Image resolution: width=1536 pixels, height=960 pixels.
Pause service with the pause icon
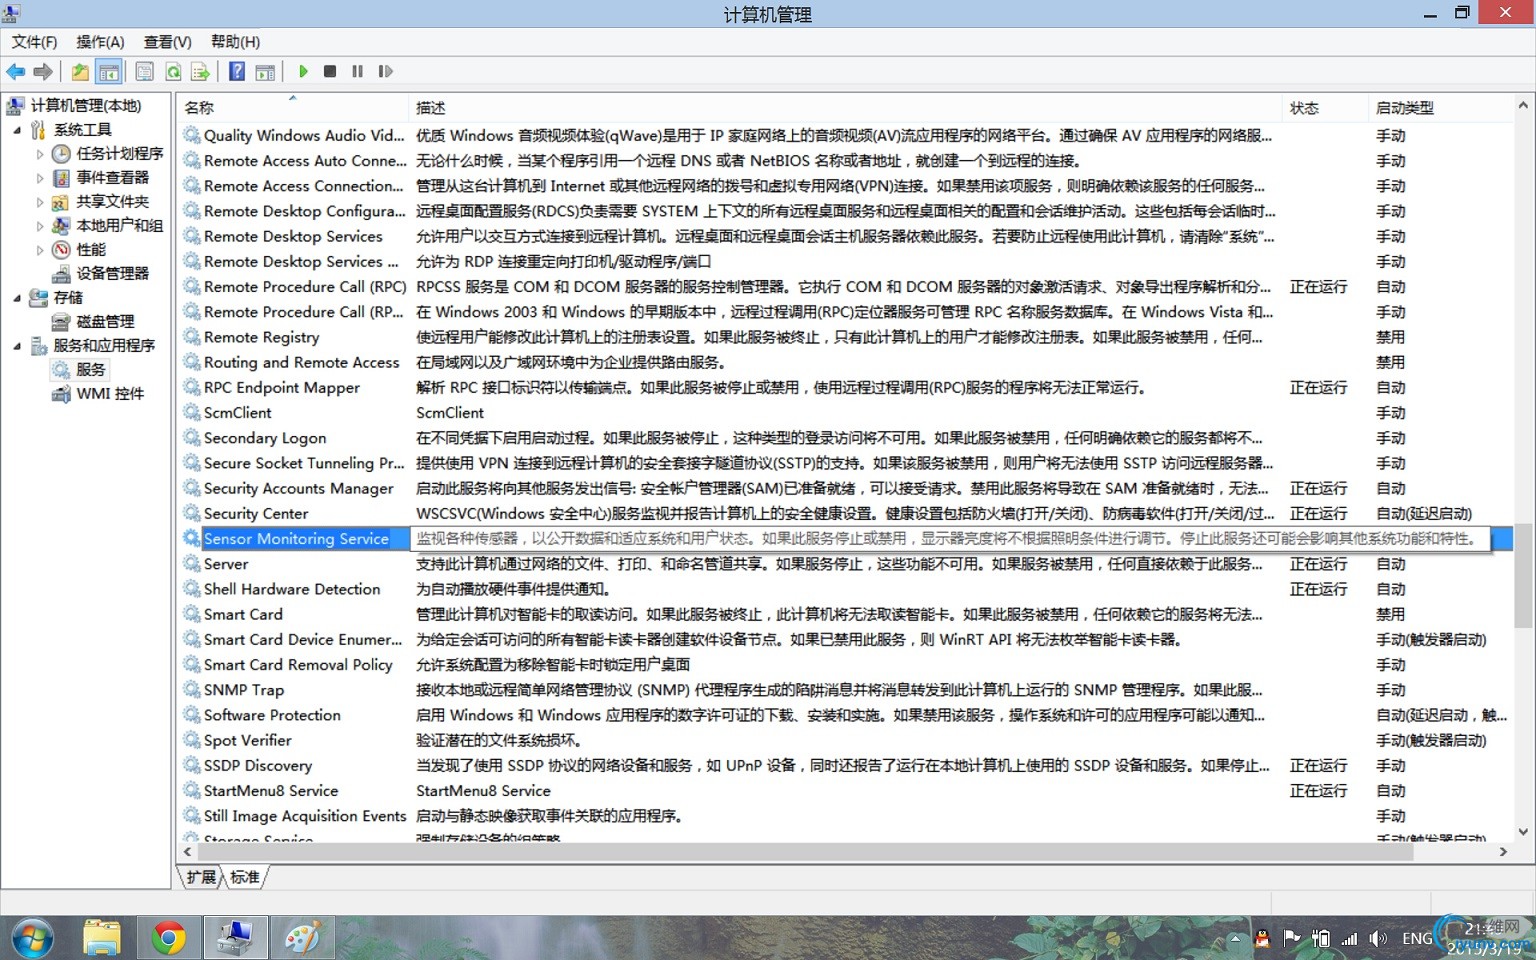pos(357,72)
